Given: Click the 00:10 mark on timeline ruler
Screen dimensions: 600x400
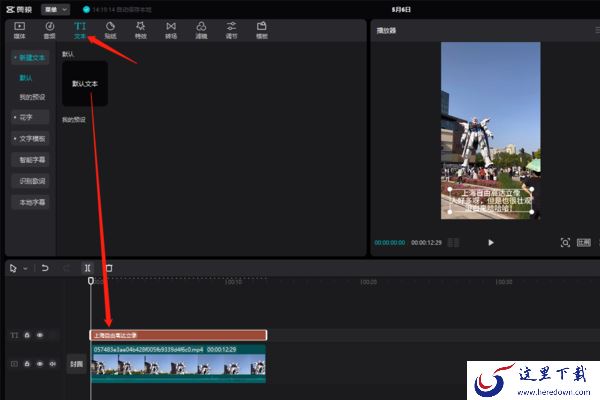Looking at the screenshot, I should click(x=233, y=282).
